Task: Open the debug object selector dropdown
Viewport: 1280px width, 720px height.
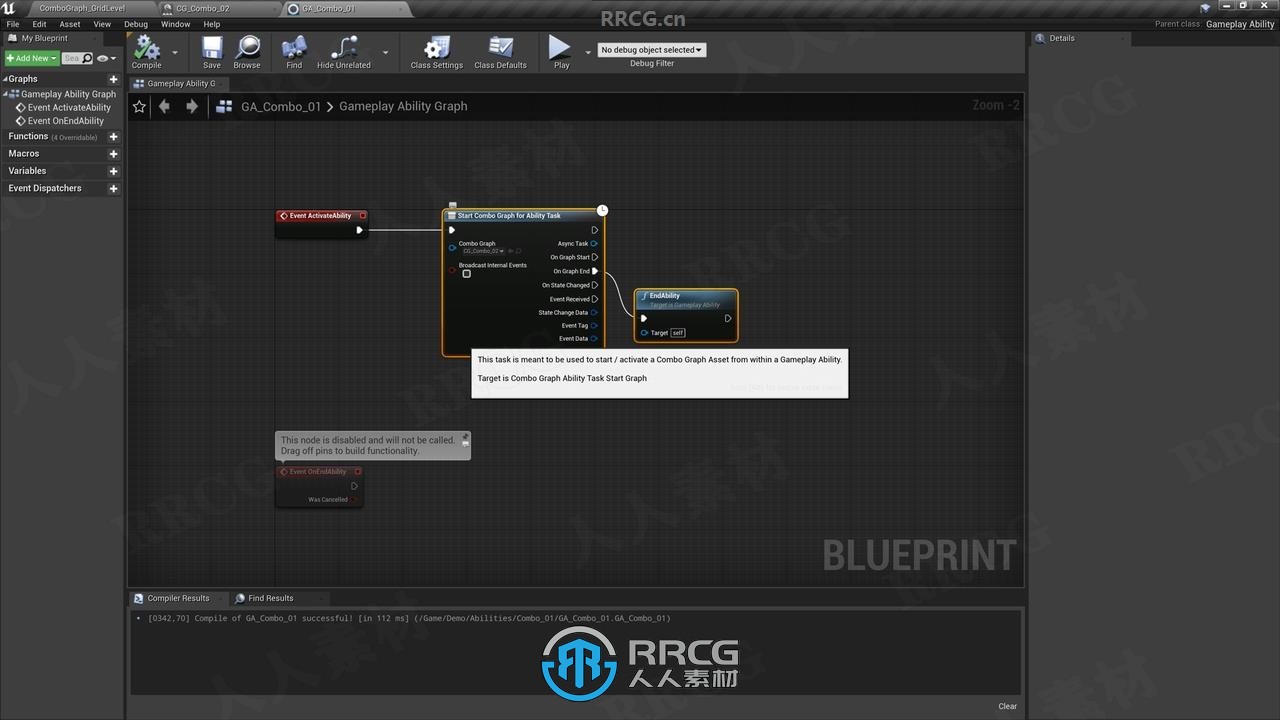Action: click(652, 50)
